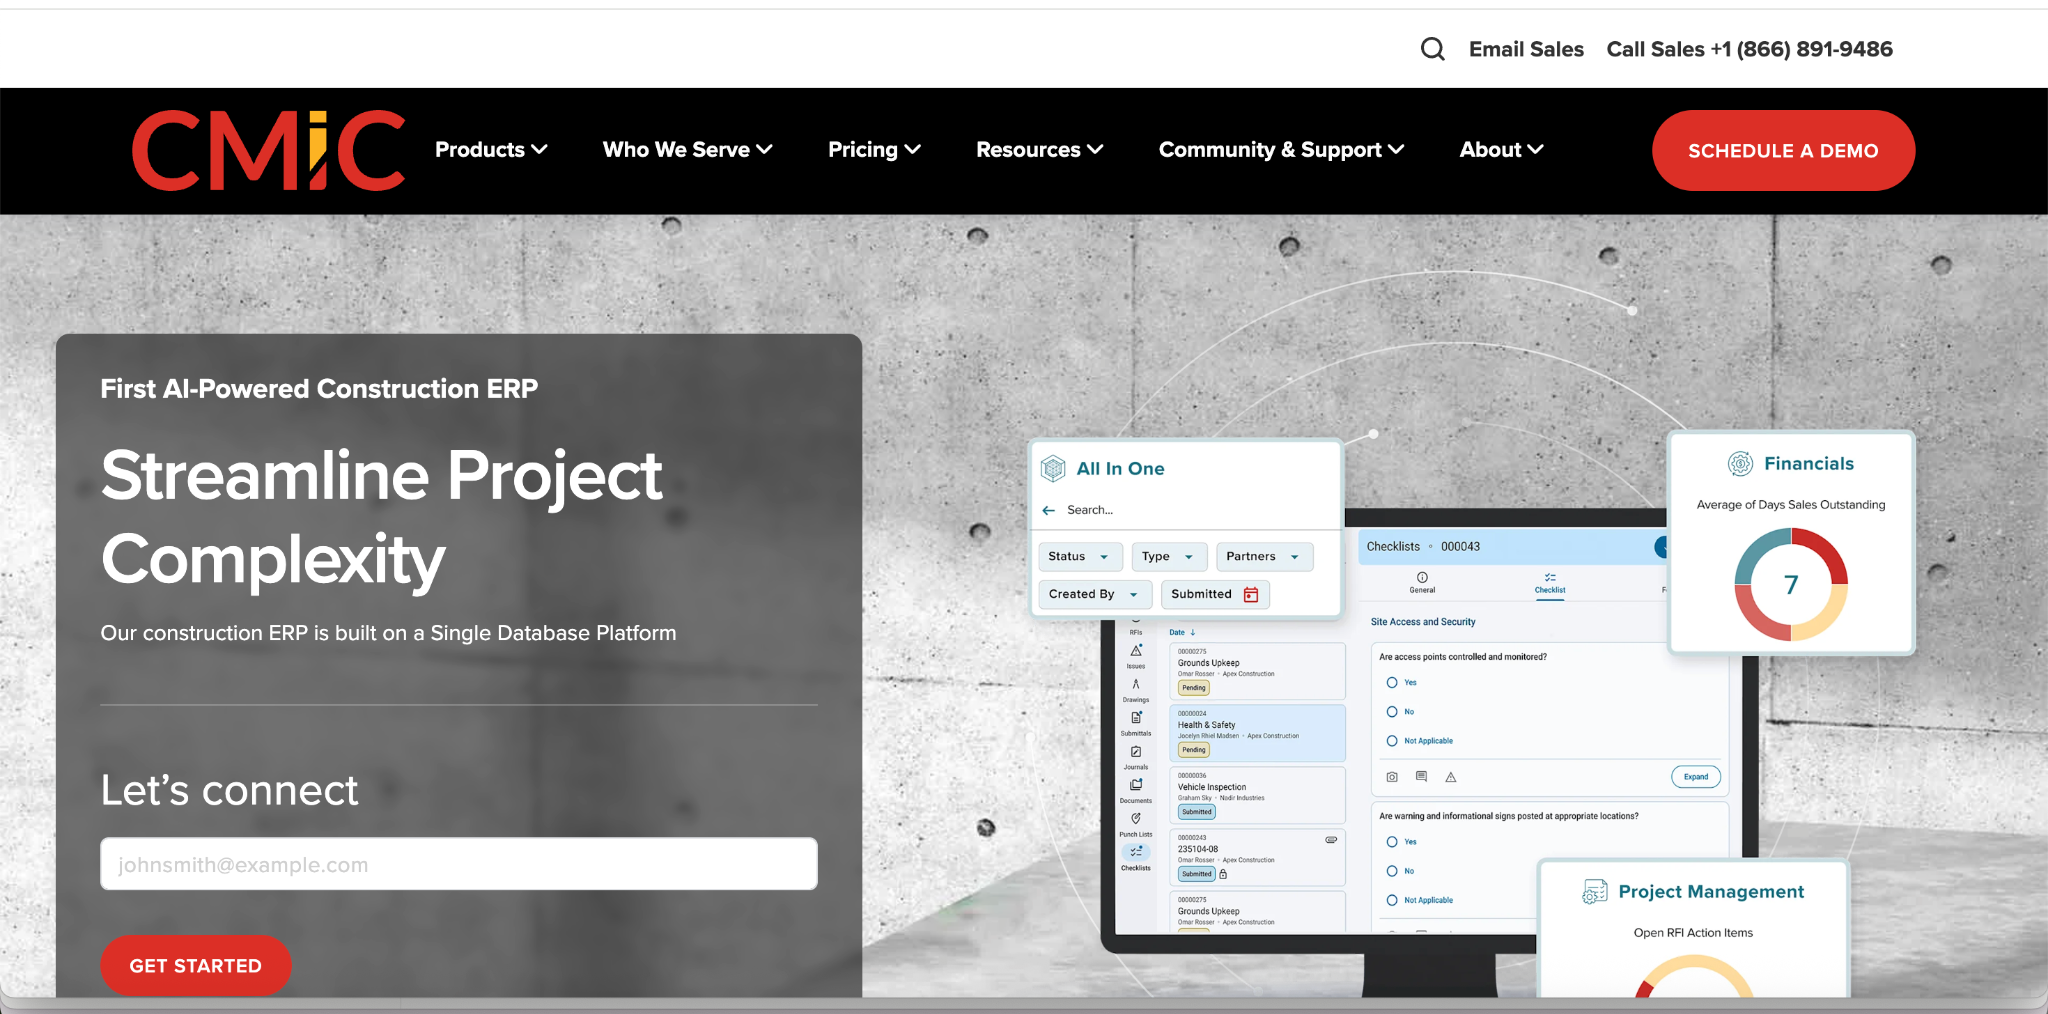Select Yes for access points controlled question
2048x1014 pixels.
click(1392, 683)
